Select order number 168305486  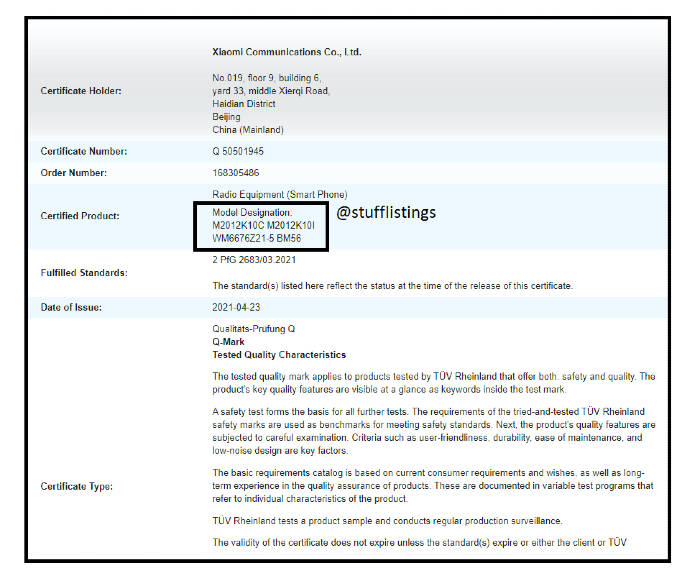(x=236, y=173)
